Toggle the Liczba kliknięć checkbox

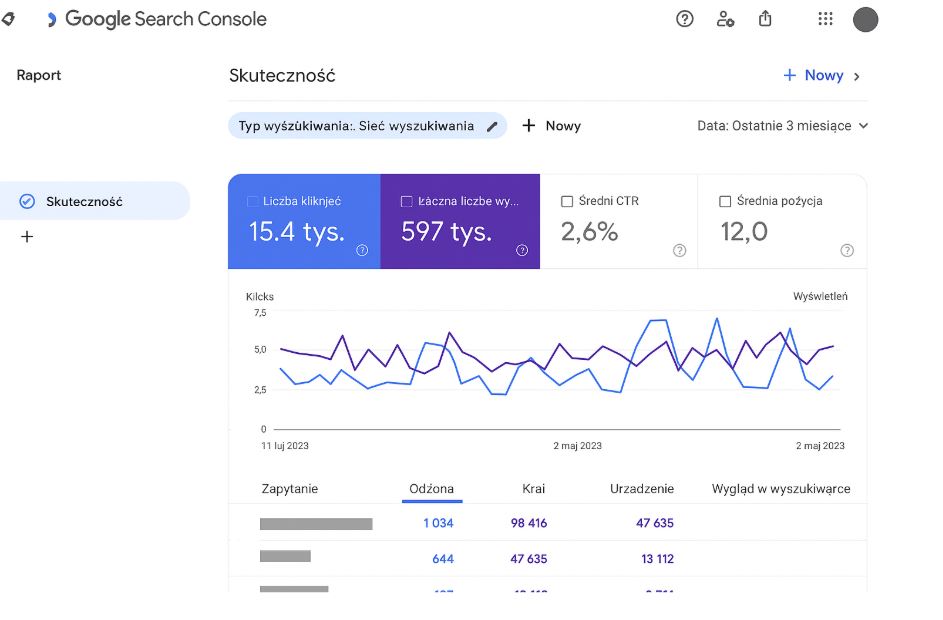point(253,201)
